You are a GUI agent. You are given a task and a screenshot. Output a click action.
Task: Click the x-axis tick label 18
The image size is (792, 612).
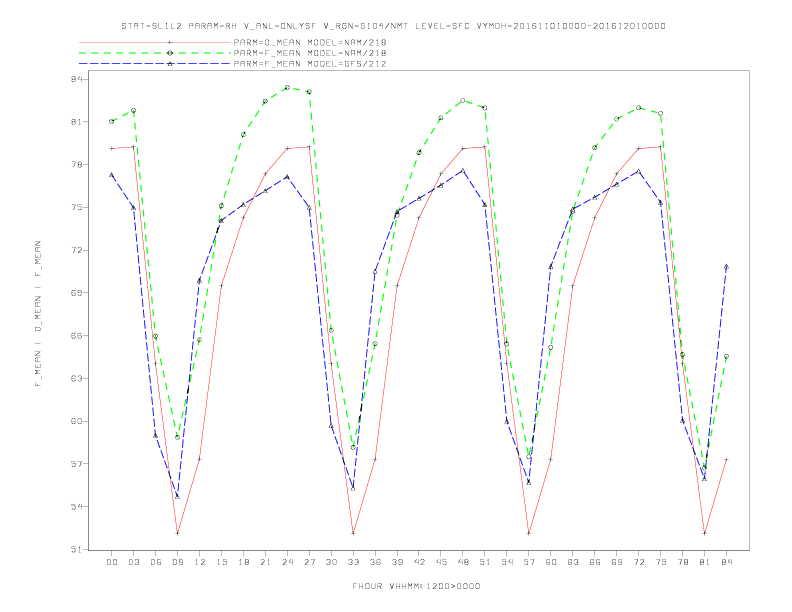[243, 562]
